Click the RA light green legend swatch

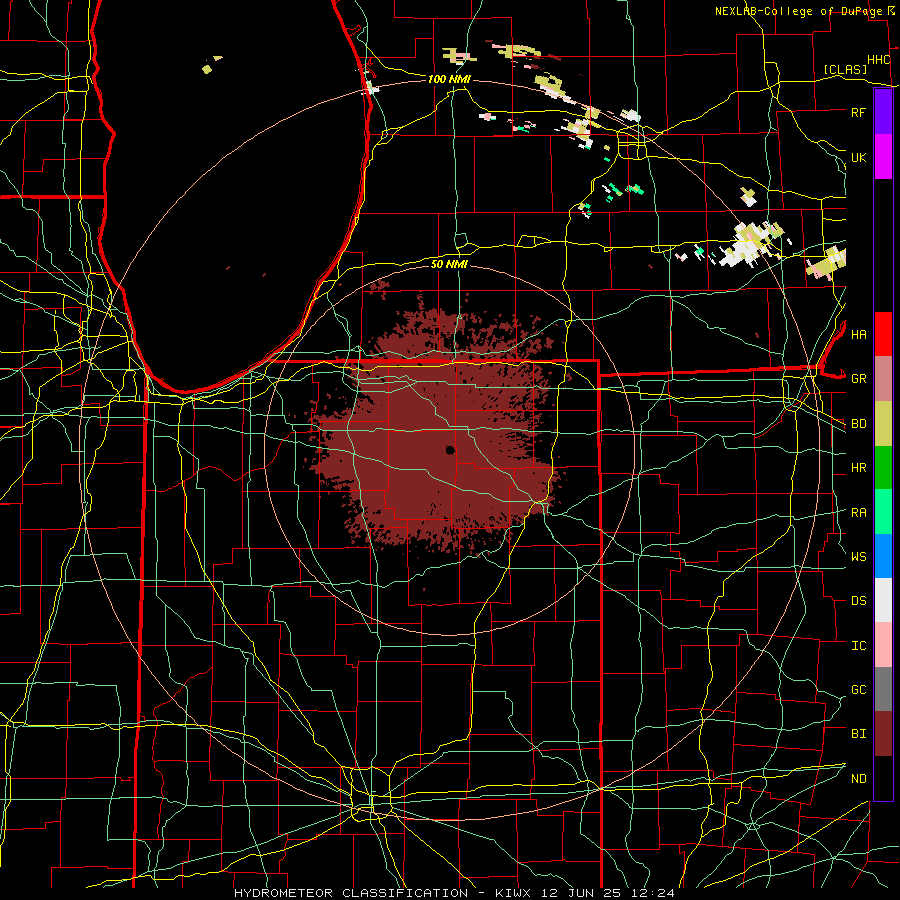pyautogui.click(x=883, y=512)
